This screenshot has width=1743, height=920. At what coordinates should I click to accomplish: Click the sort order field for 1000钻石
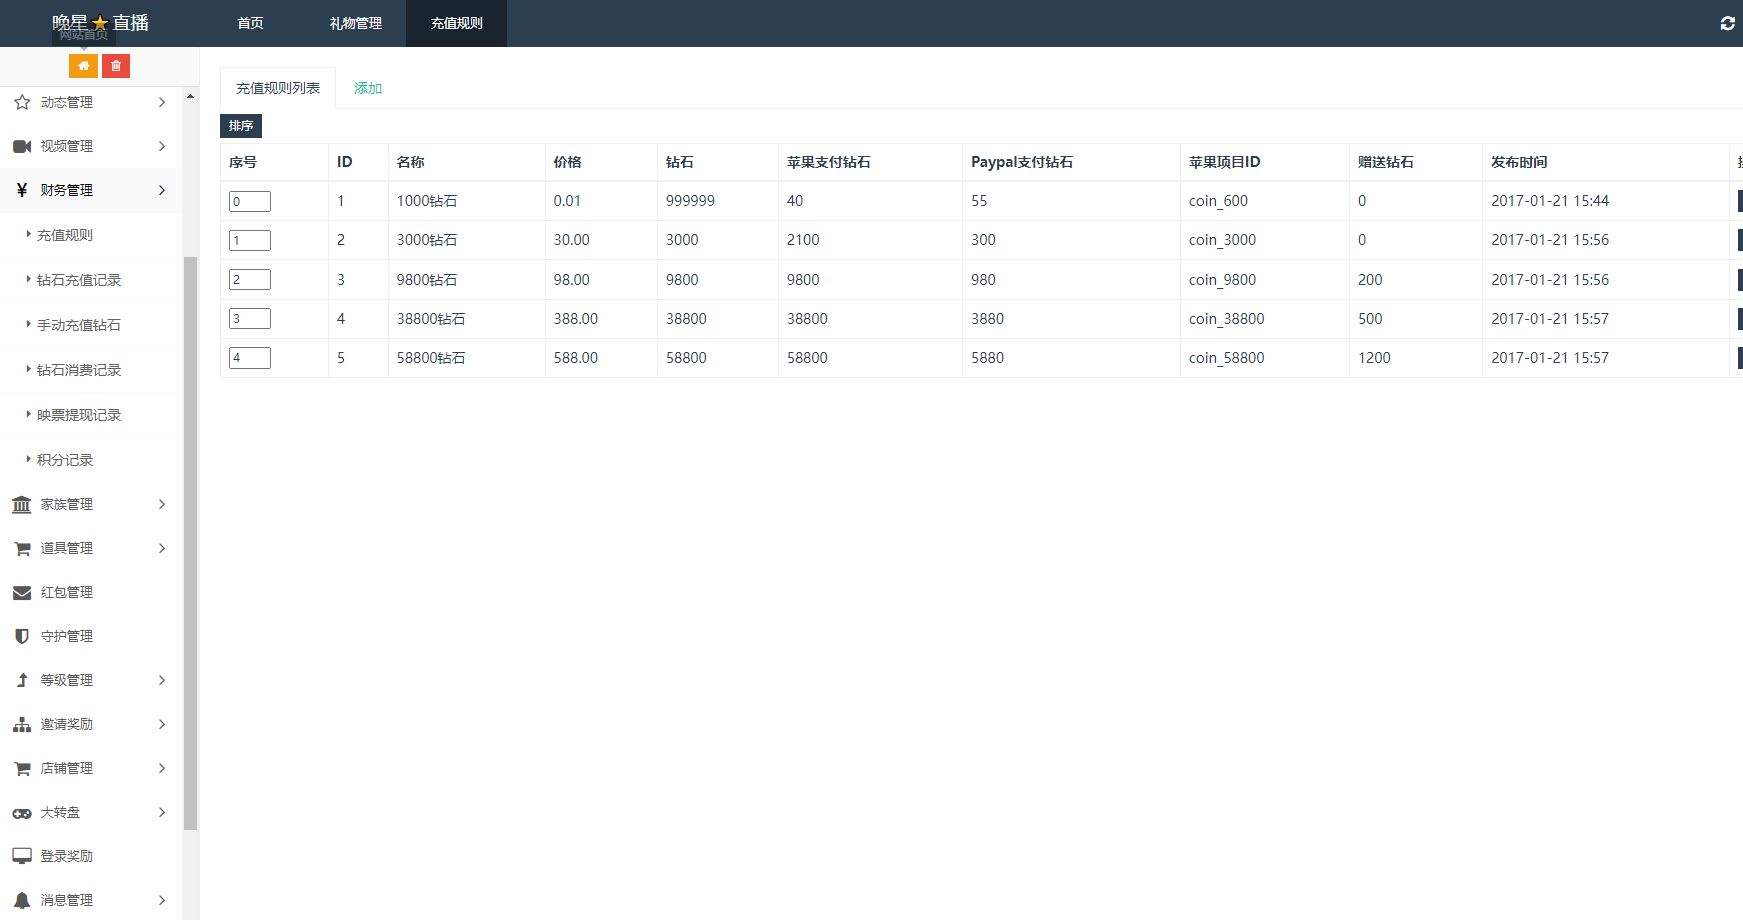(x=250, y=201)
